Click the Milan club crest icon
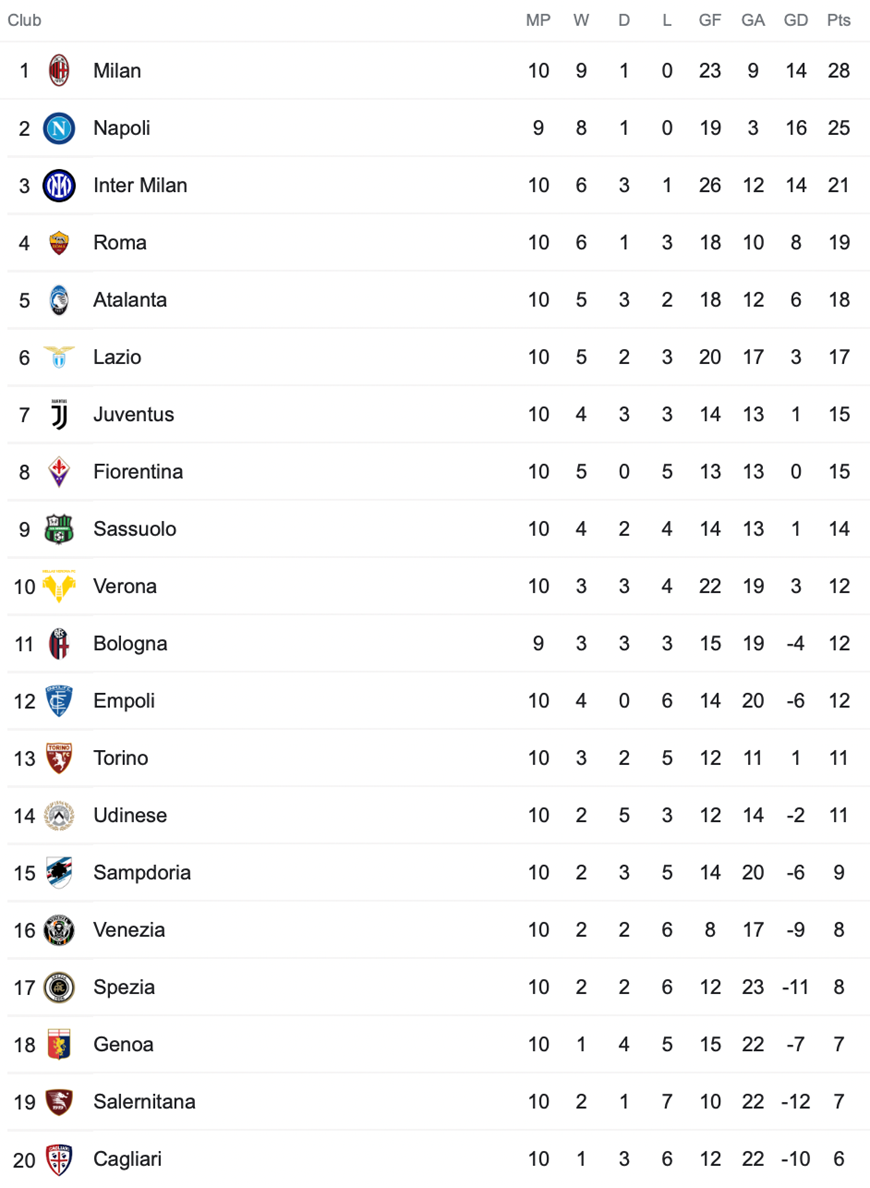Screen dimensions: 870x1188 59,70
